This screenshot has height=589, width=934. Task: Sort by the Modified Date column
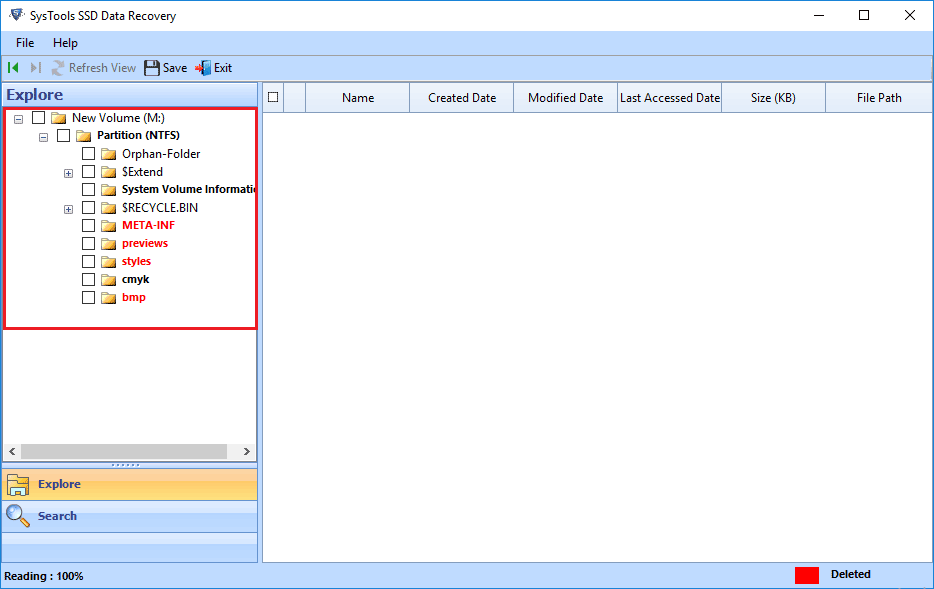coord(565,98)
